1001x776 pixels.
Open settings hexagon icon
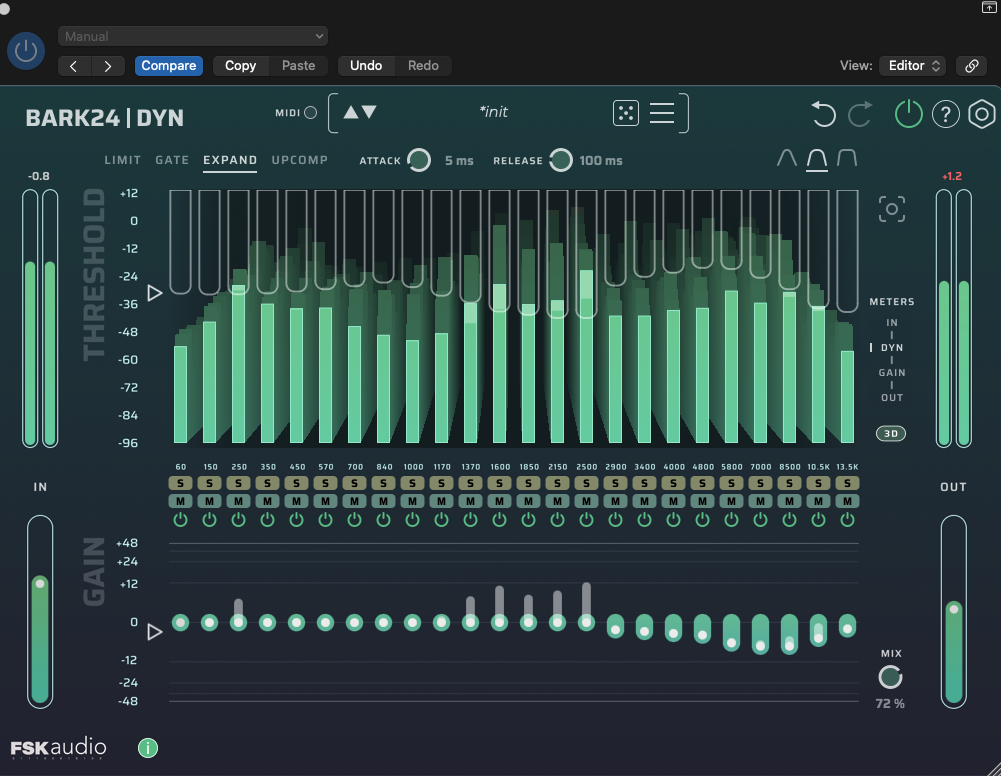[982, 114]
